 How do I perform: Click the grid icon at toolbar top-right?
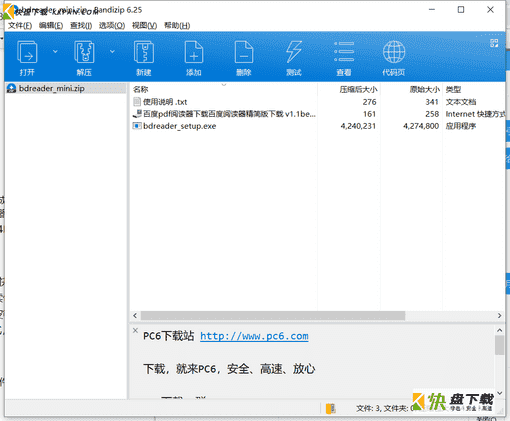pos(494,43)
